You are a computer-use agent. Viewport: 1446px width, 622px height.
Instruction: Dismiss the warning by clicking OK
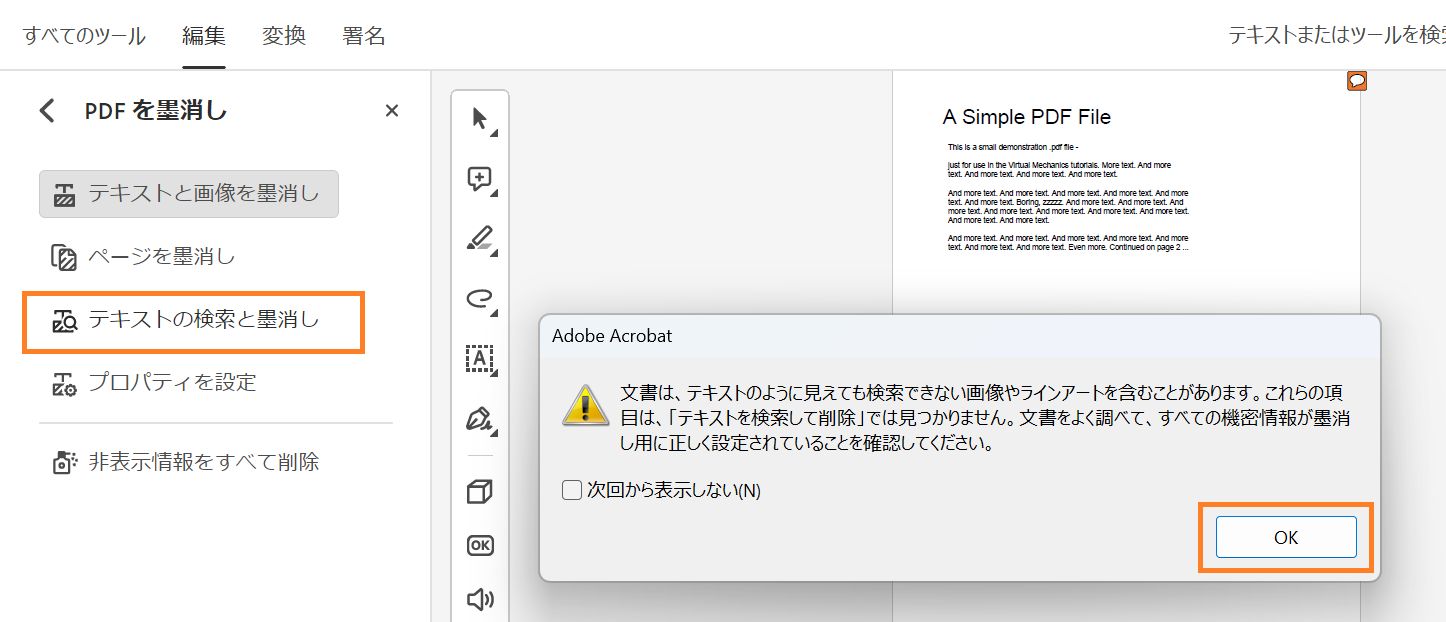click(x=1285, y=537)
